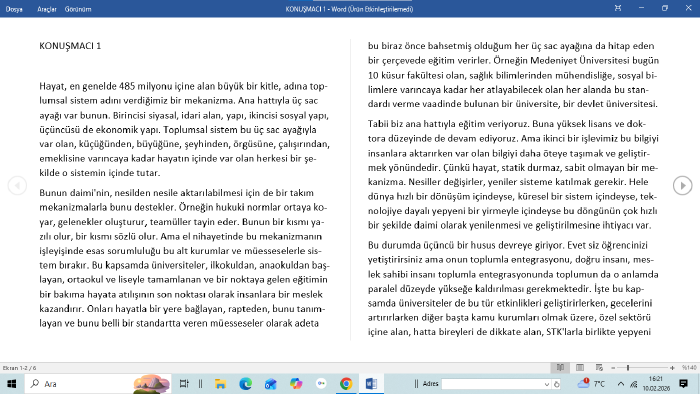Select the Word taskbar icon
This screenshot has height=394, width=700.
[371, 384]
